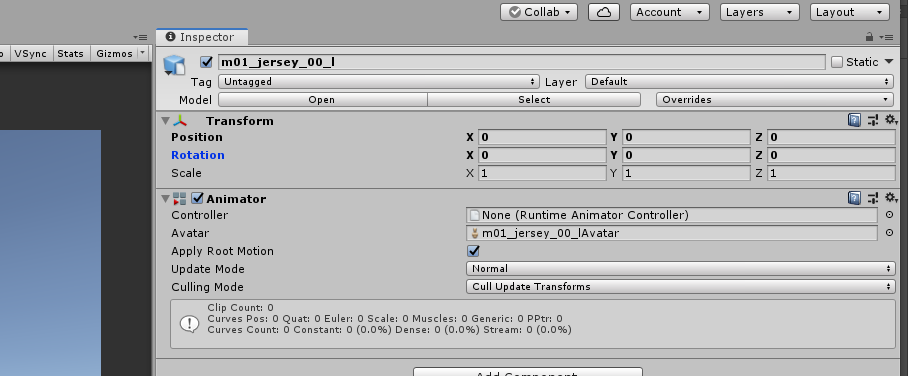Viewport: 908px width, 376px height.
Task: Open the Update Mode dropdown
Action: click(x=680, y=269)
